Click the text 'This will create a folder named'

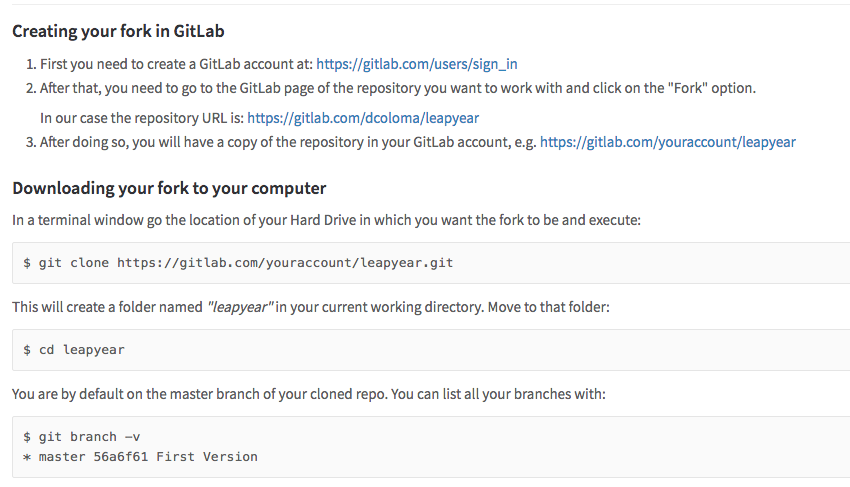tap(107, 307)
